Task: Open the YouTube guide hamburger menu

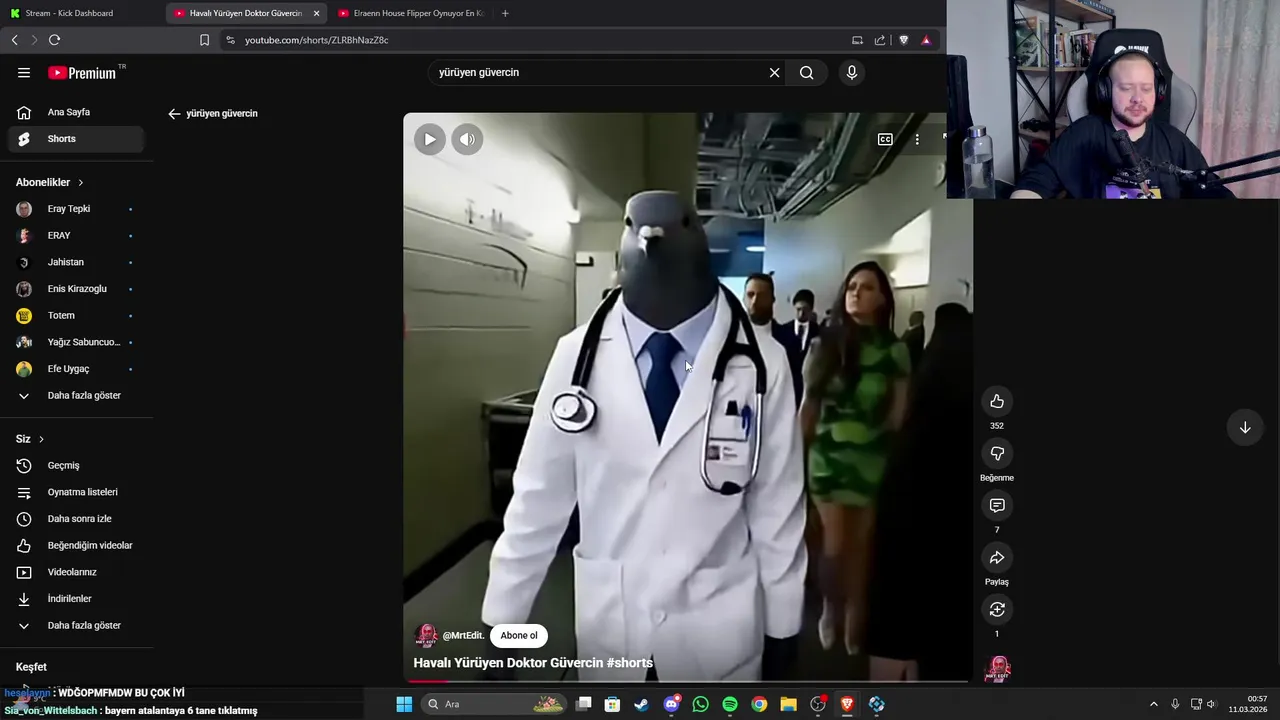Action: pos(24,73)
